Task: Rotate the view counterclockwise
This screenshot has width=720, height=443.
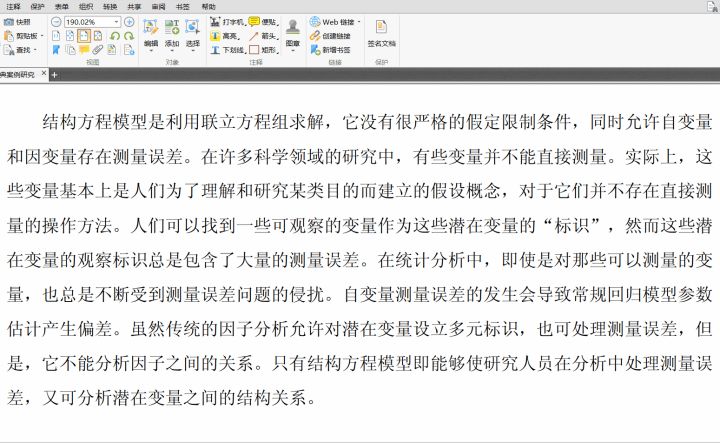Action: (x=115, y=36)
